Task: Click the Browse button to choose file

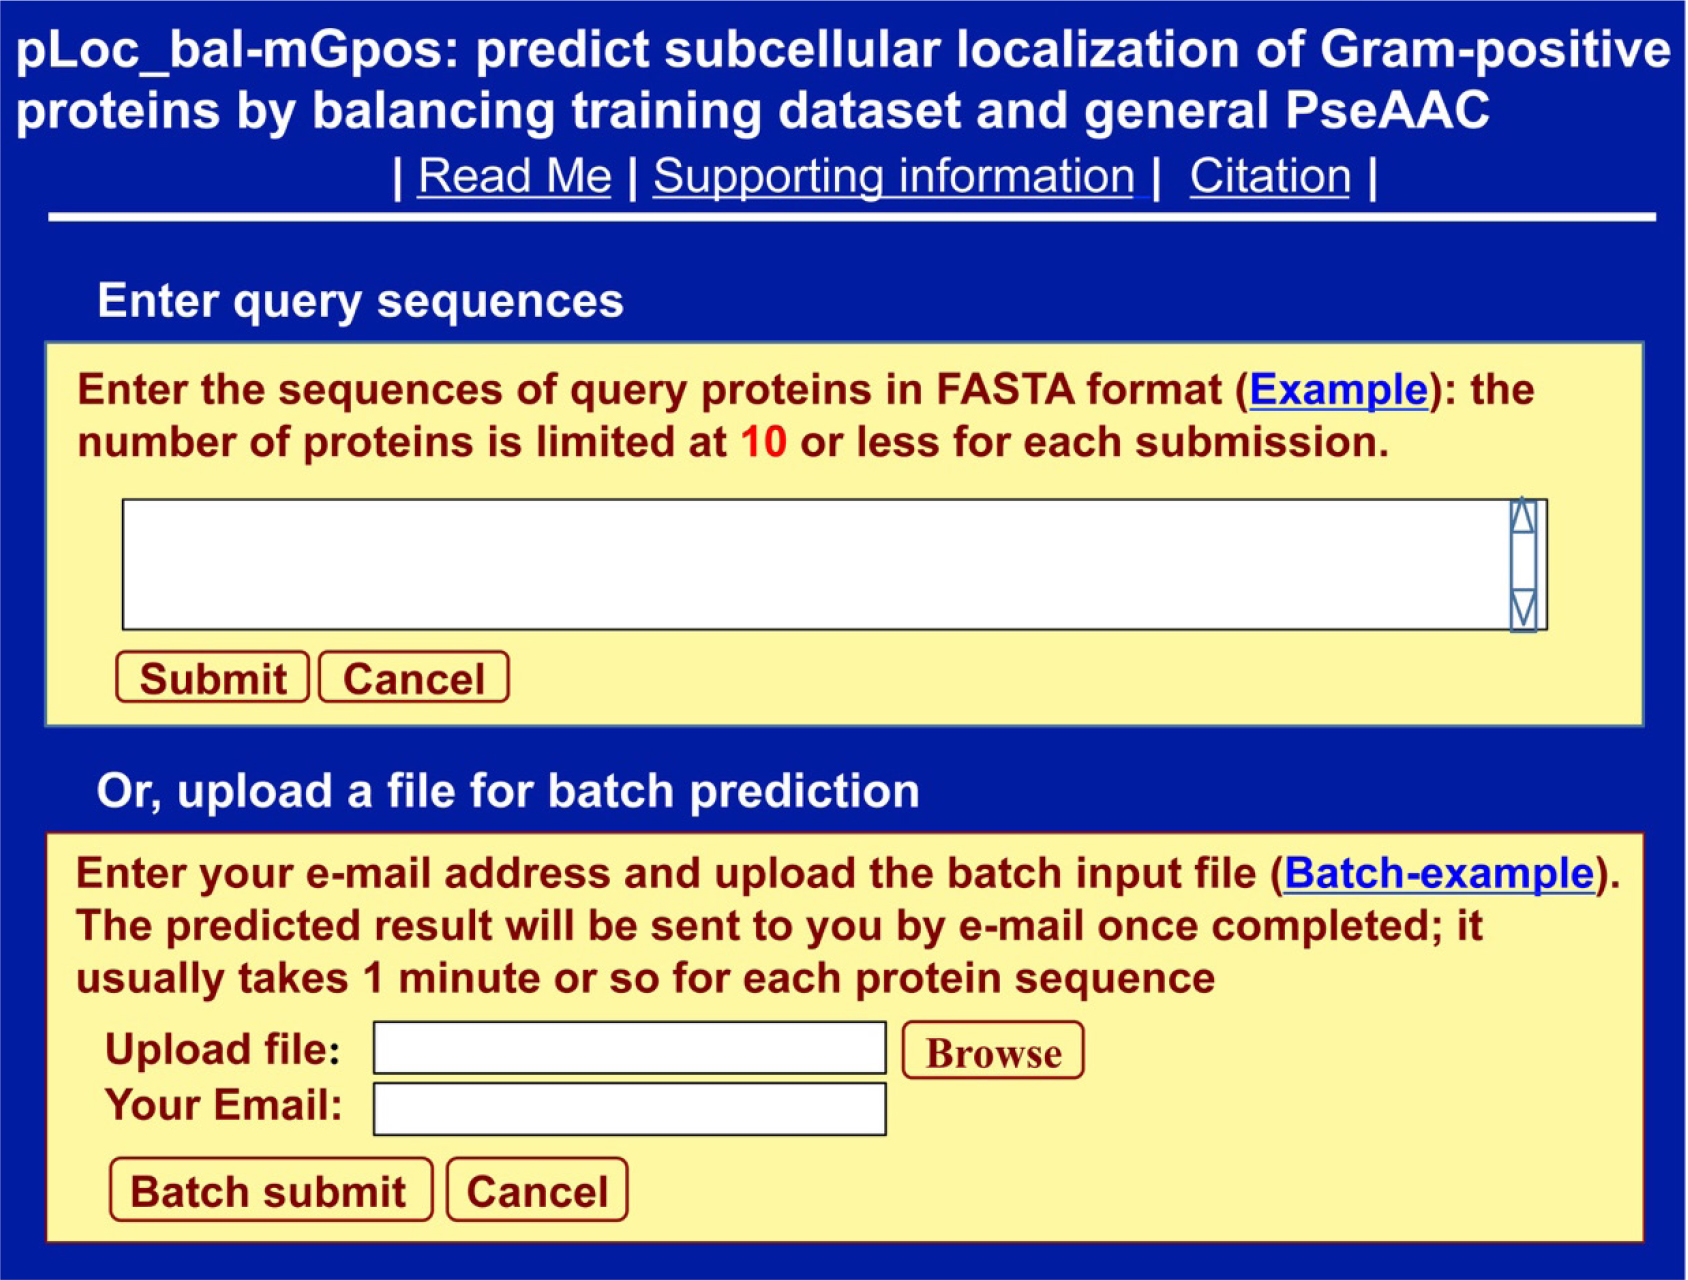Action: pos(993,1051)
